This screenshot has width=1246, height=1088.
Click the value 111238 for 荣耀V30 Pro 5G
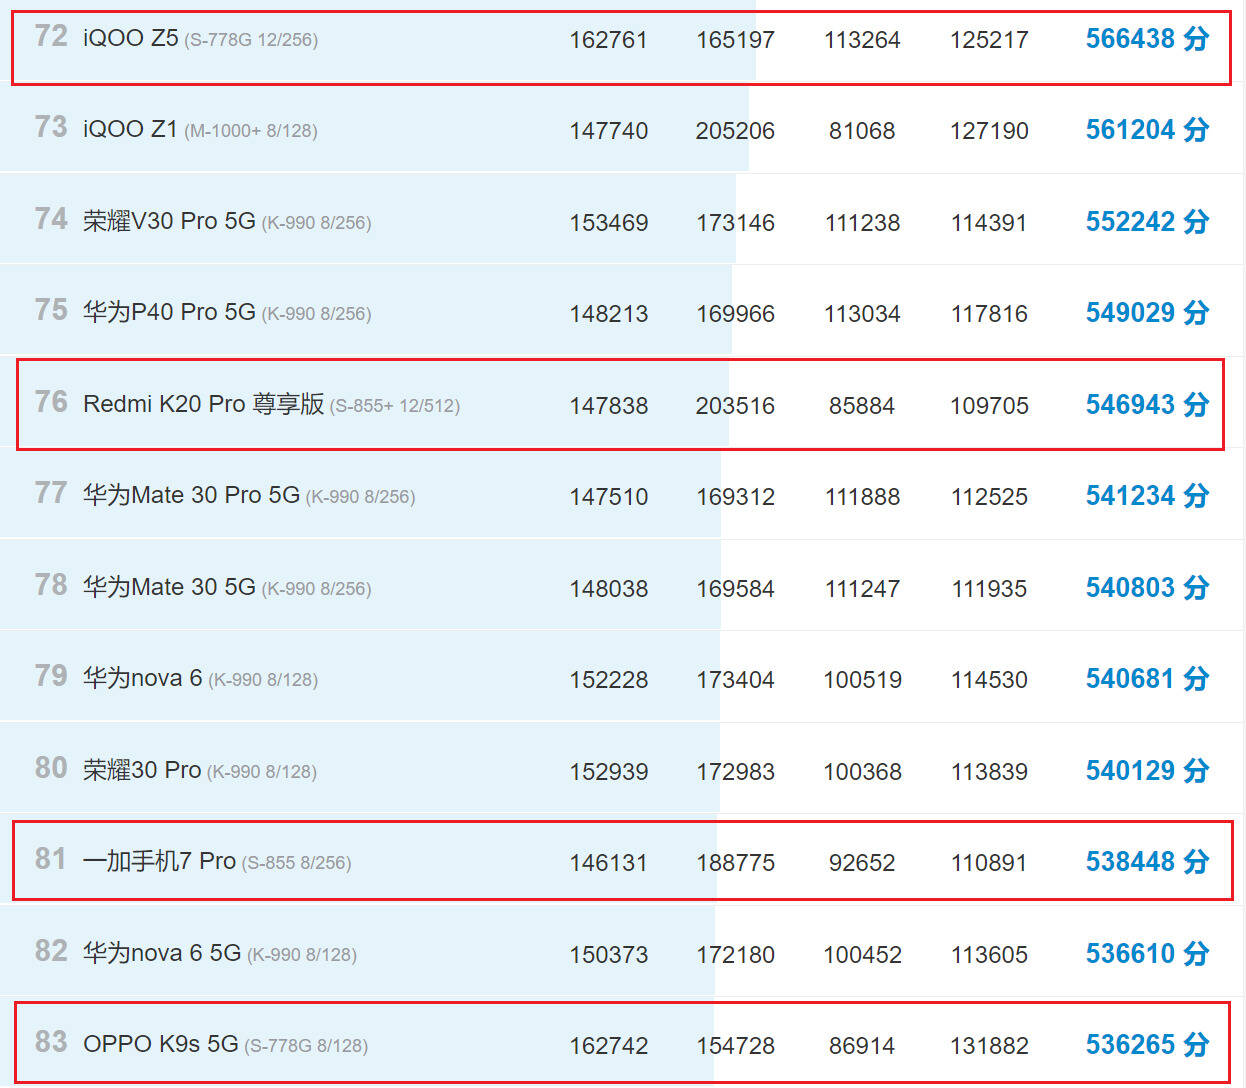click(862, 223)
